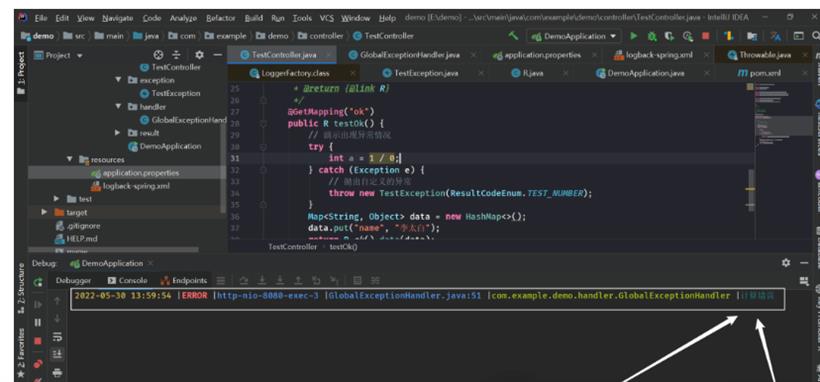Collapse the resources folder
The height and width of the screenshot is (382, 820).
point(70,159)
